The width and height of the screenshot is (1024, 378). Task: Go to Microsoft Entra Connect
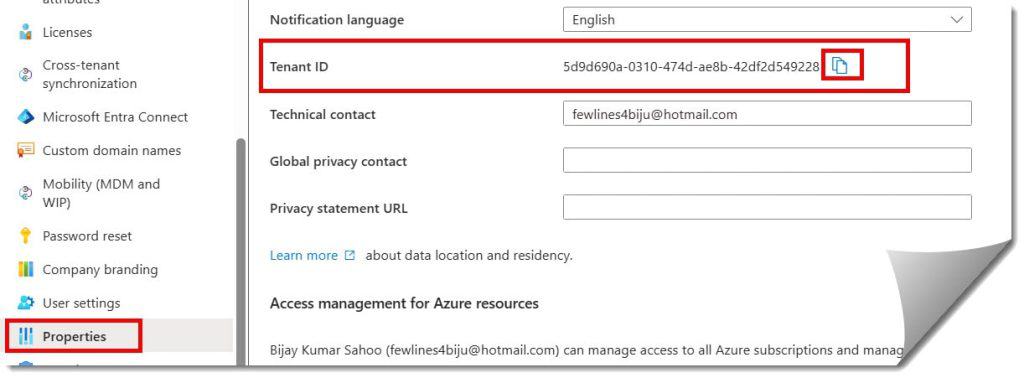click(x=115, y=117)
